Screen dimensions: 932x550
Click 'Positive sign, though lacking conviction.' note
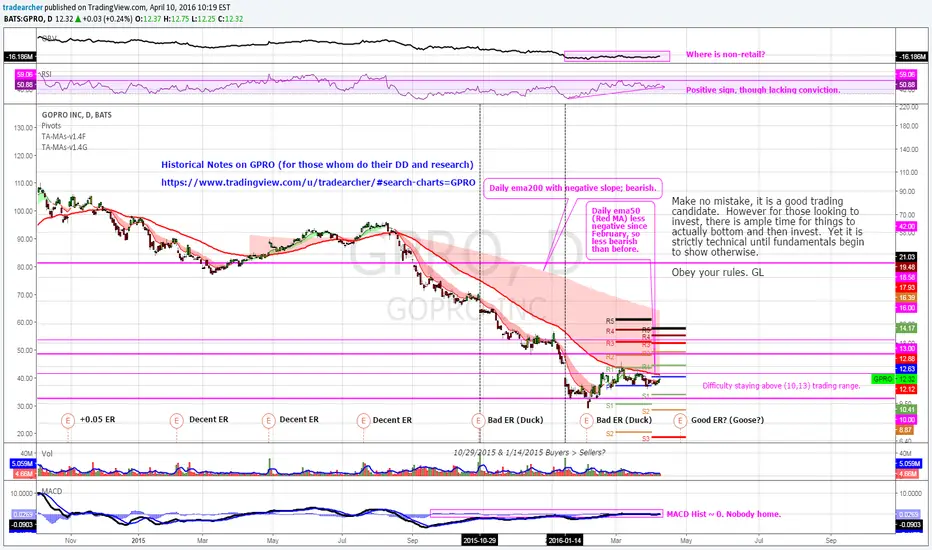pyautogui.click(x=763, y=90)
